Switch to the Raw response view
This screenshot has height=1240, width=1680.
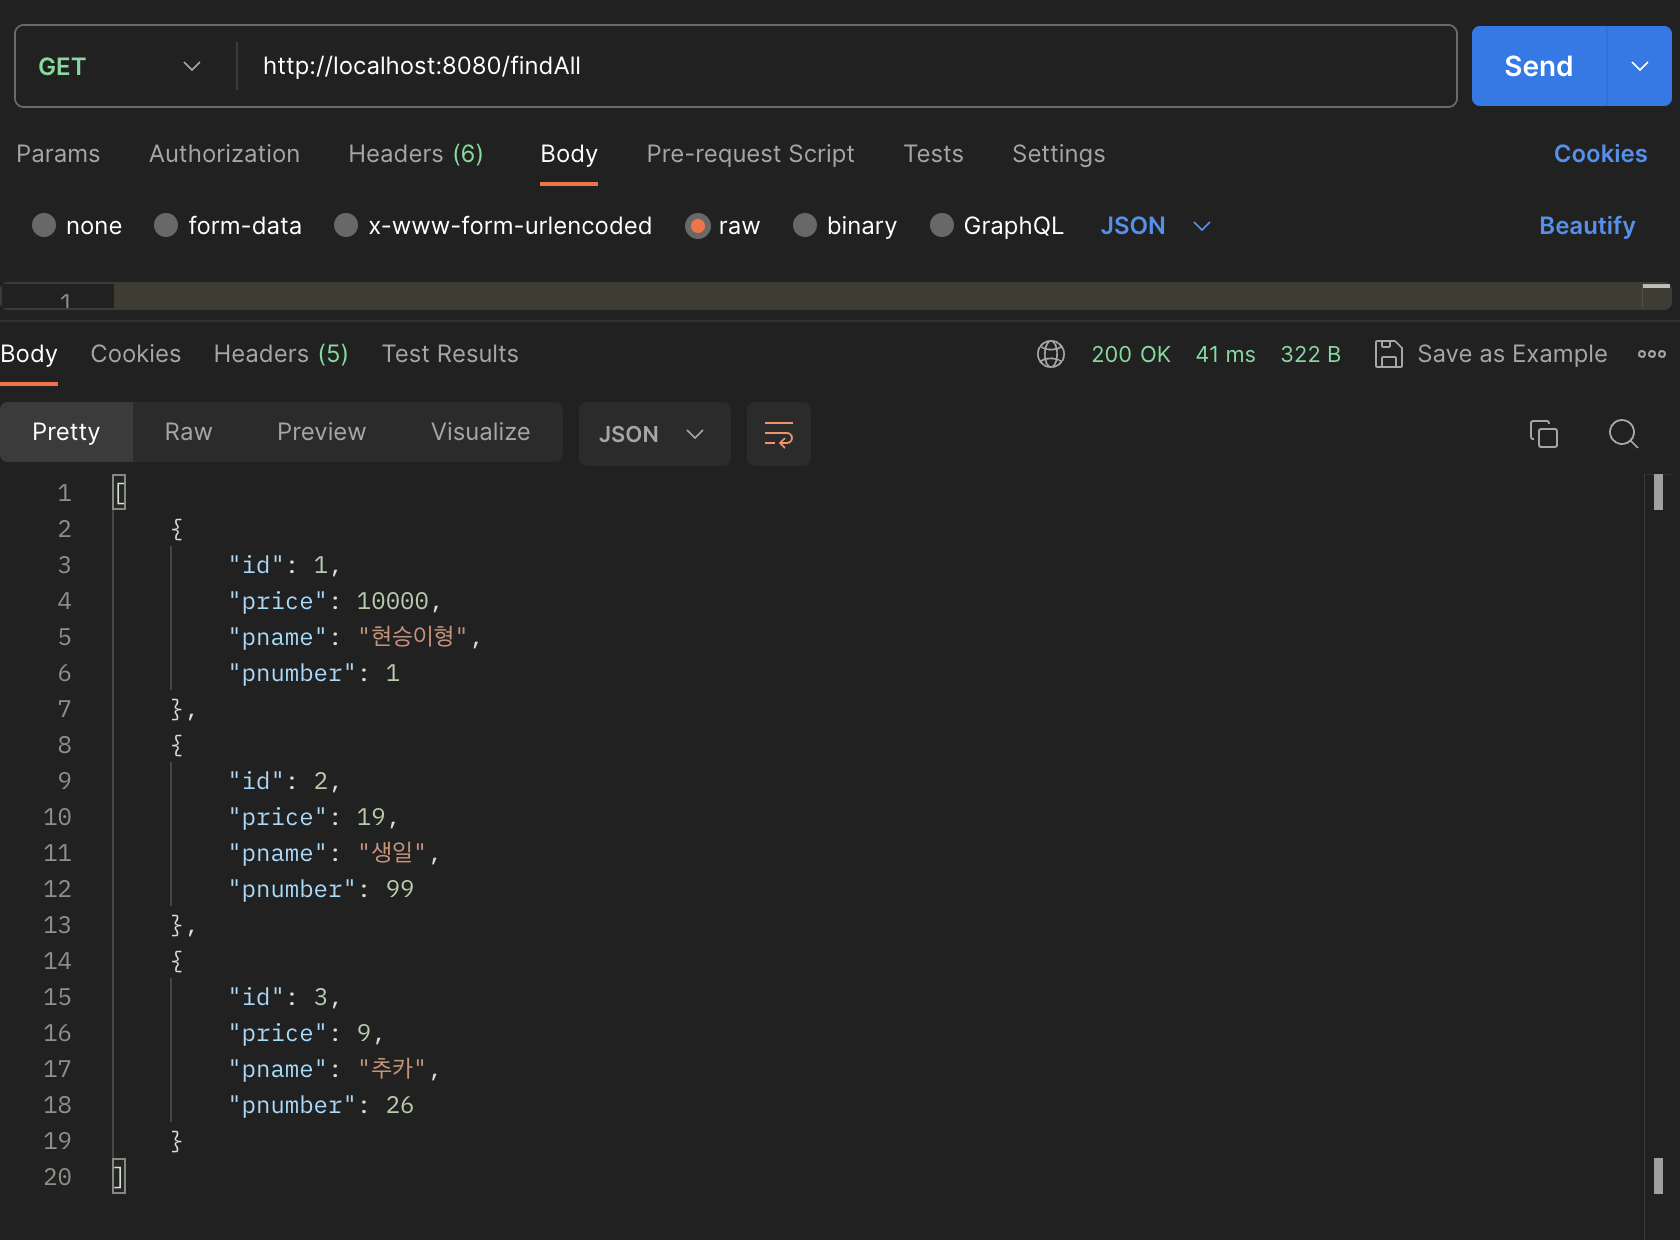(x=188, y=432)
